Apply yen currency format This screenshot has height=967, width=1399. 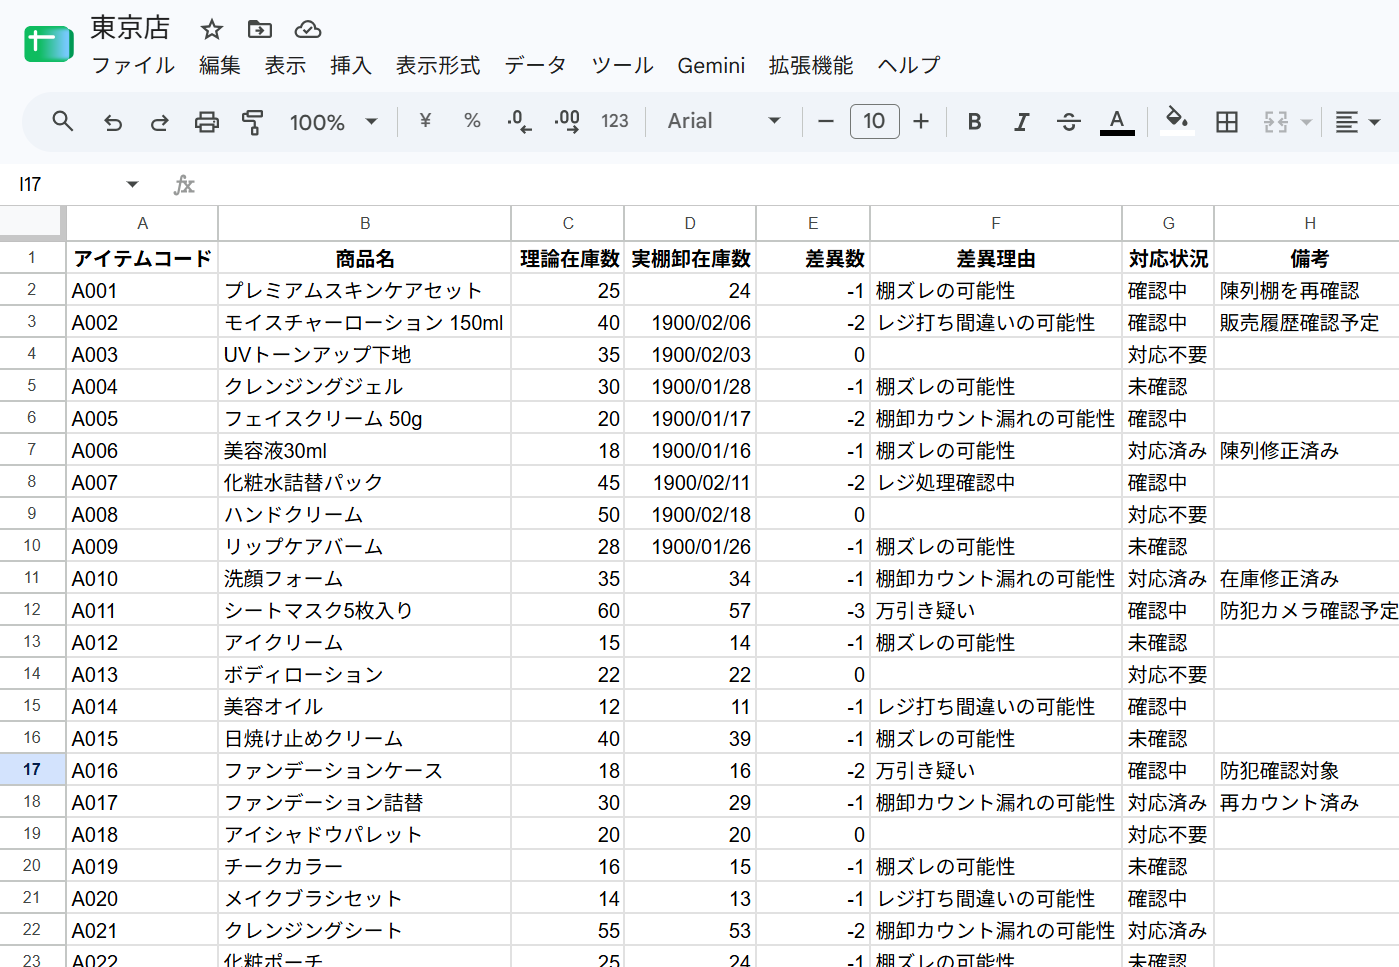[x=425, y=121]
